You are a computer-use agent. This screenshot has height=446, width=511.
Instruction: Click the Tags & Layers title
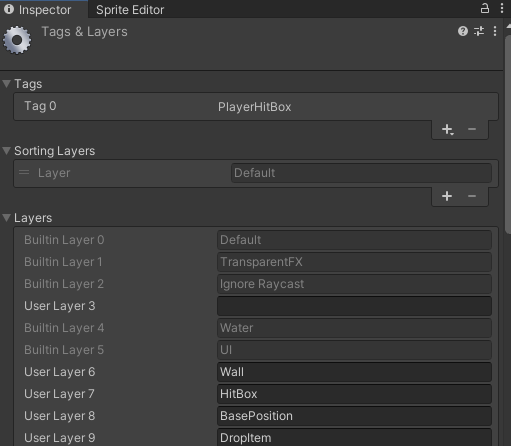tap(84, 32)
